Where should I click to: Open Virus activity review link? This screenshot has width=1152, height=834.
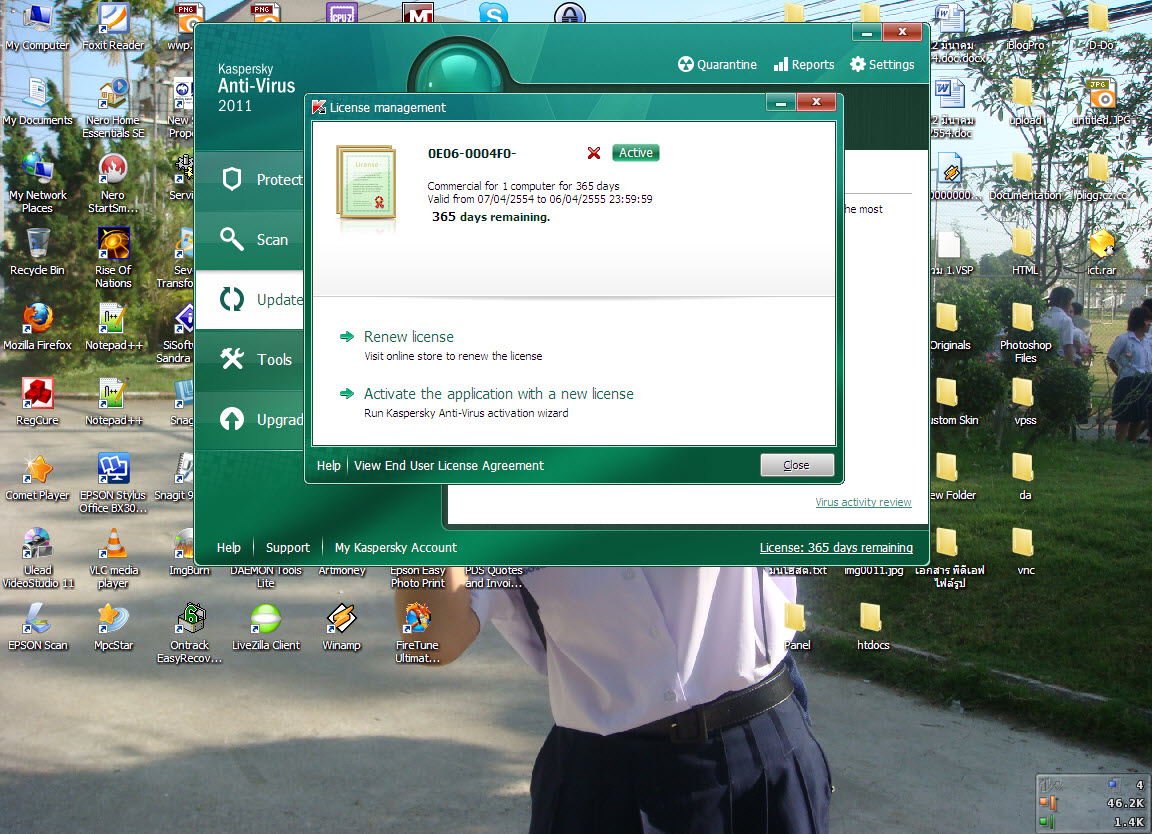[x=863, y=502]
